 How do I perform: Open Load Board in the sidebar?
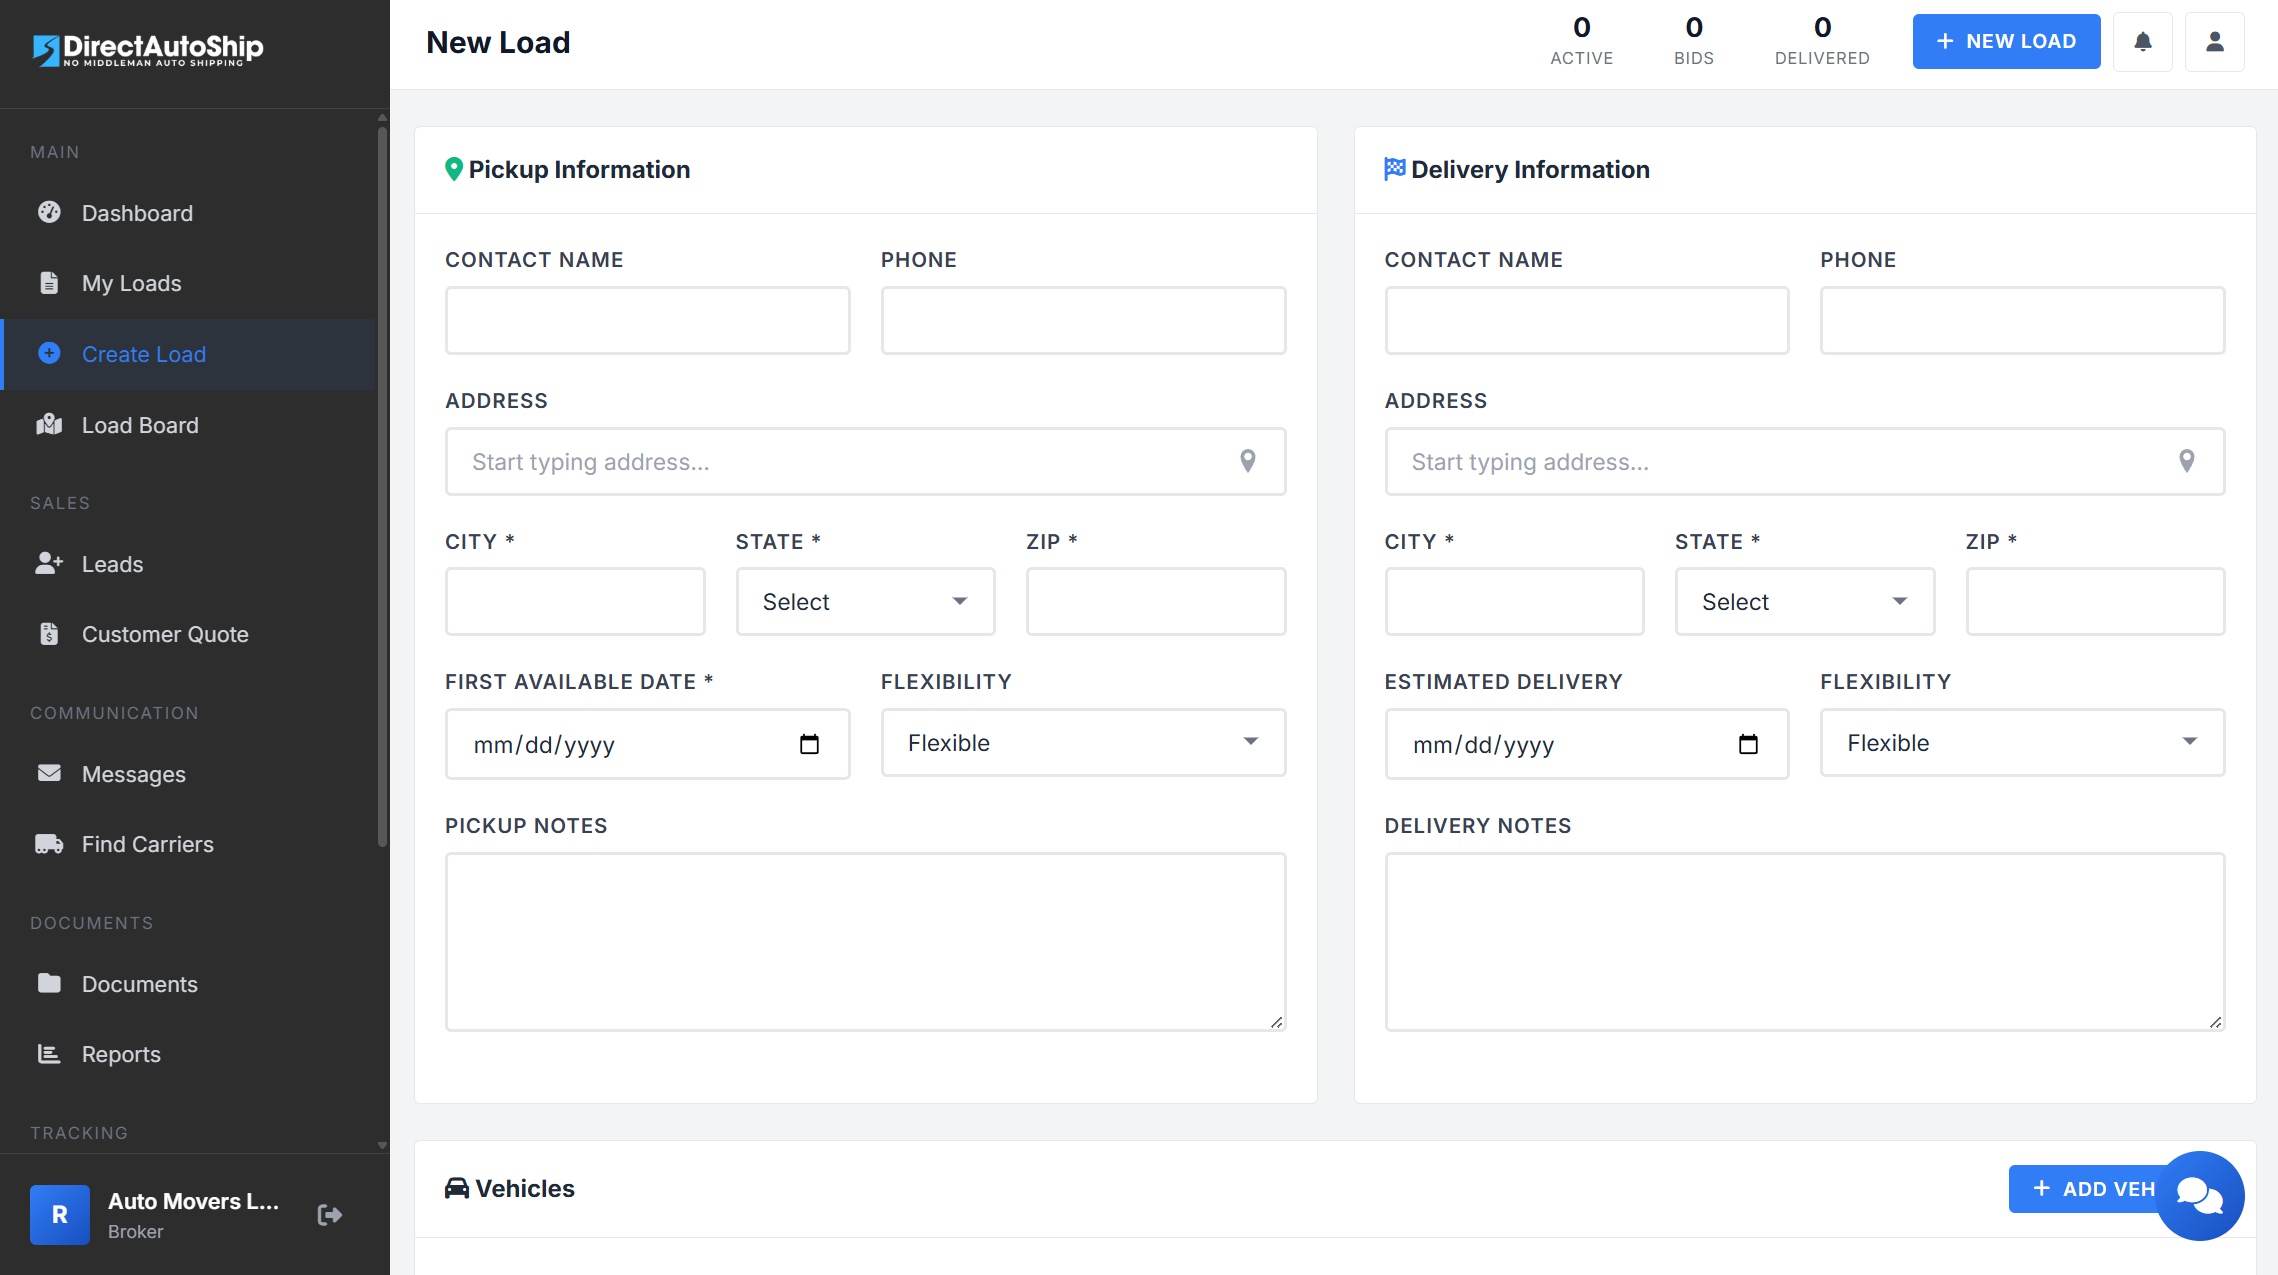pos(190,425)
